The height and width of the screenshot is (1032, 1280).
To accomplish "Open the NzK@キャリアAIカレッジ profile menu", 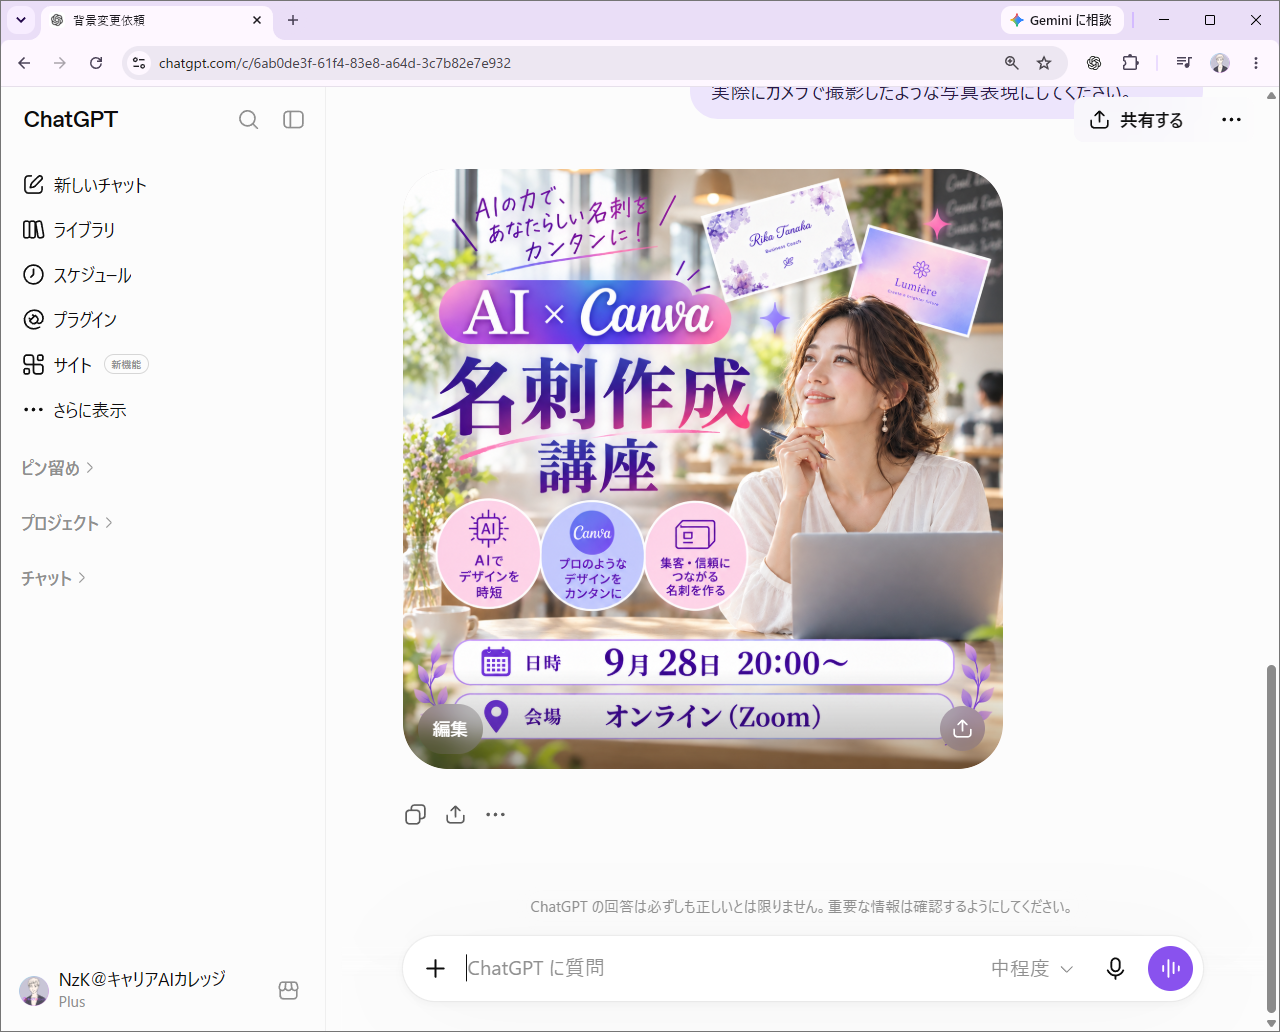I will click(x=125, y=989).
